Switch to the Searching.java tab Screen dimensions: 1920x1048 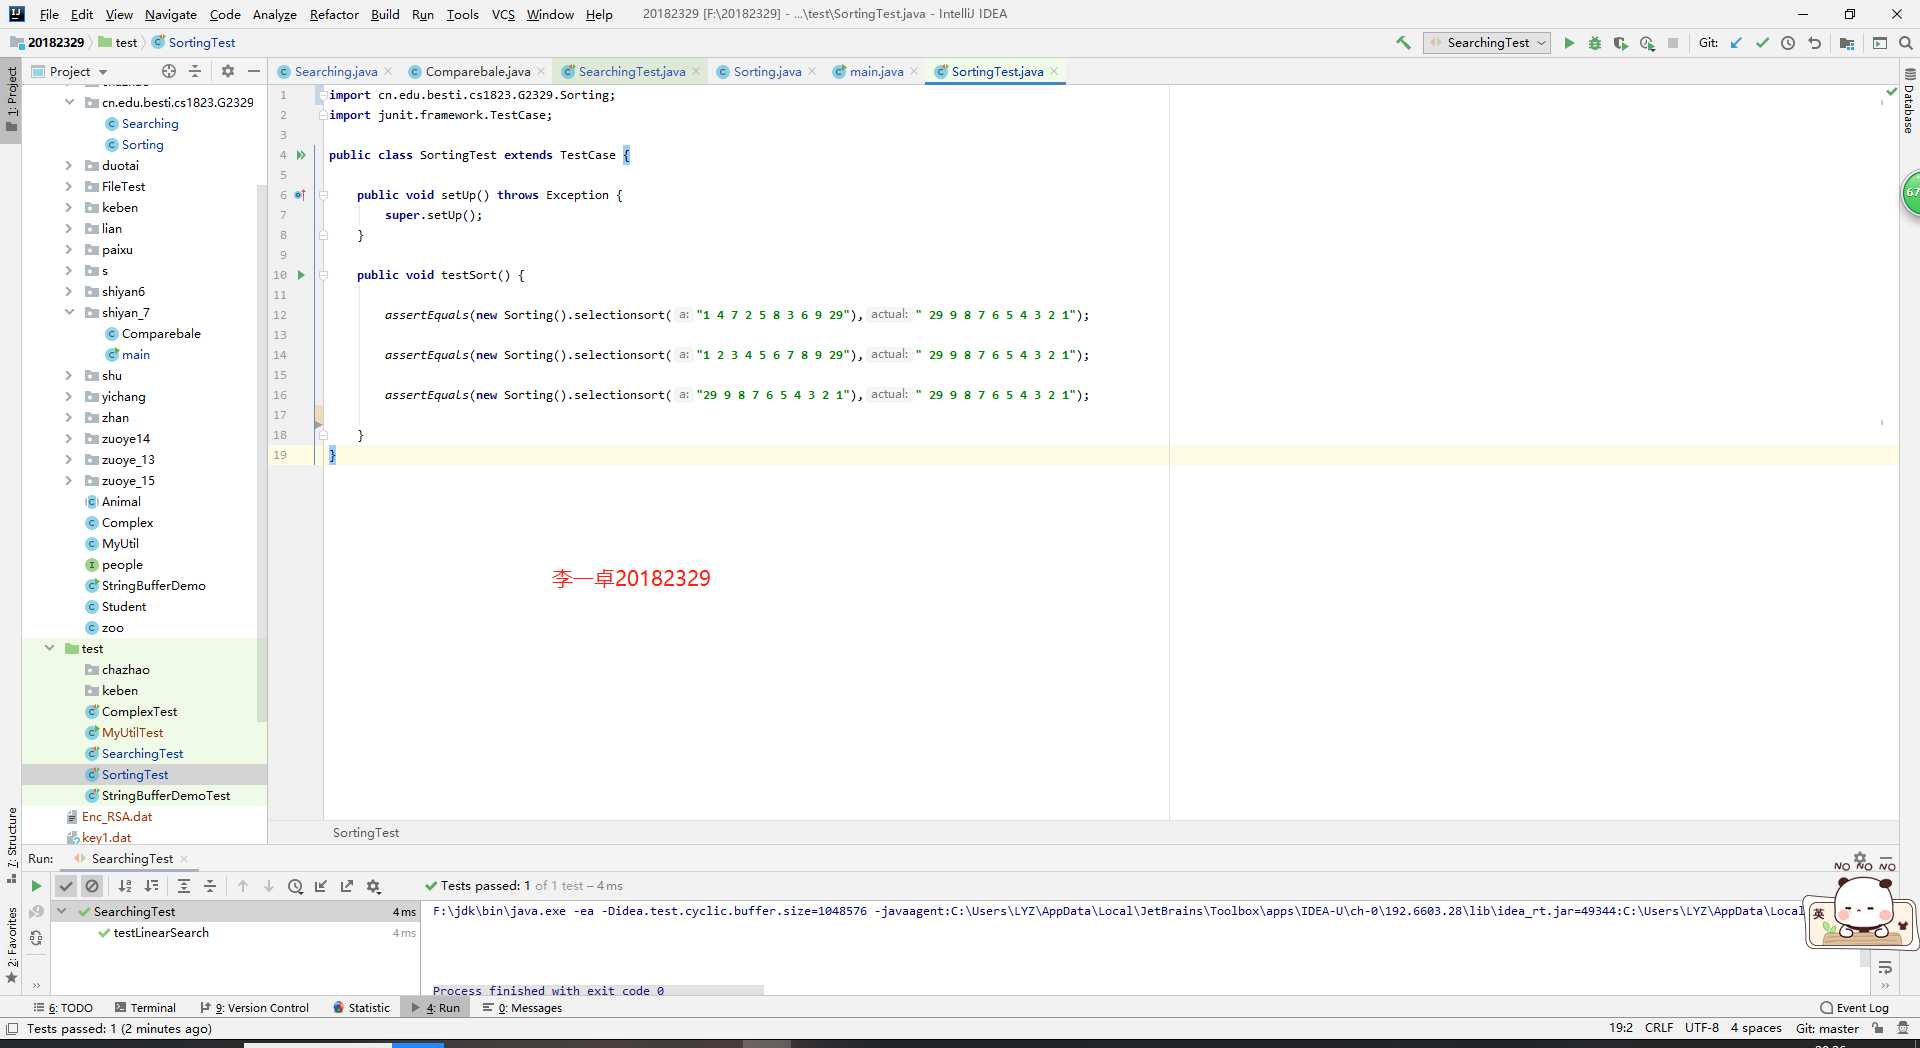335,72
